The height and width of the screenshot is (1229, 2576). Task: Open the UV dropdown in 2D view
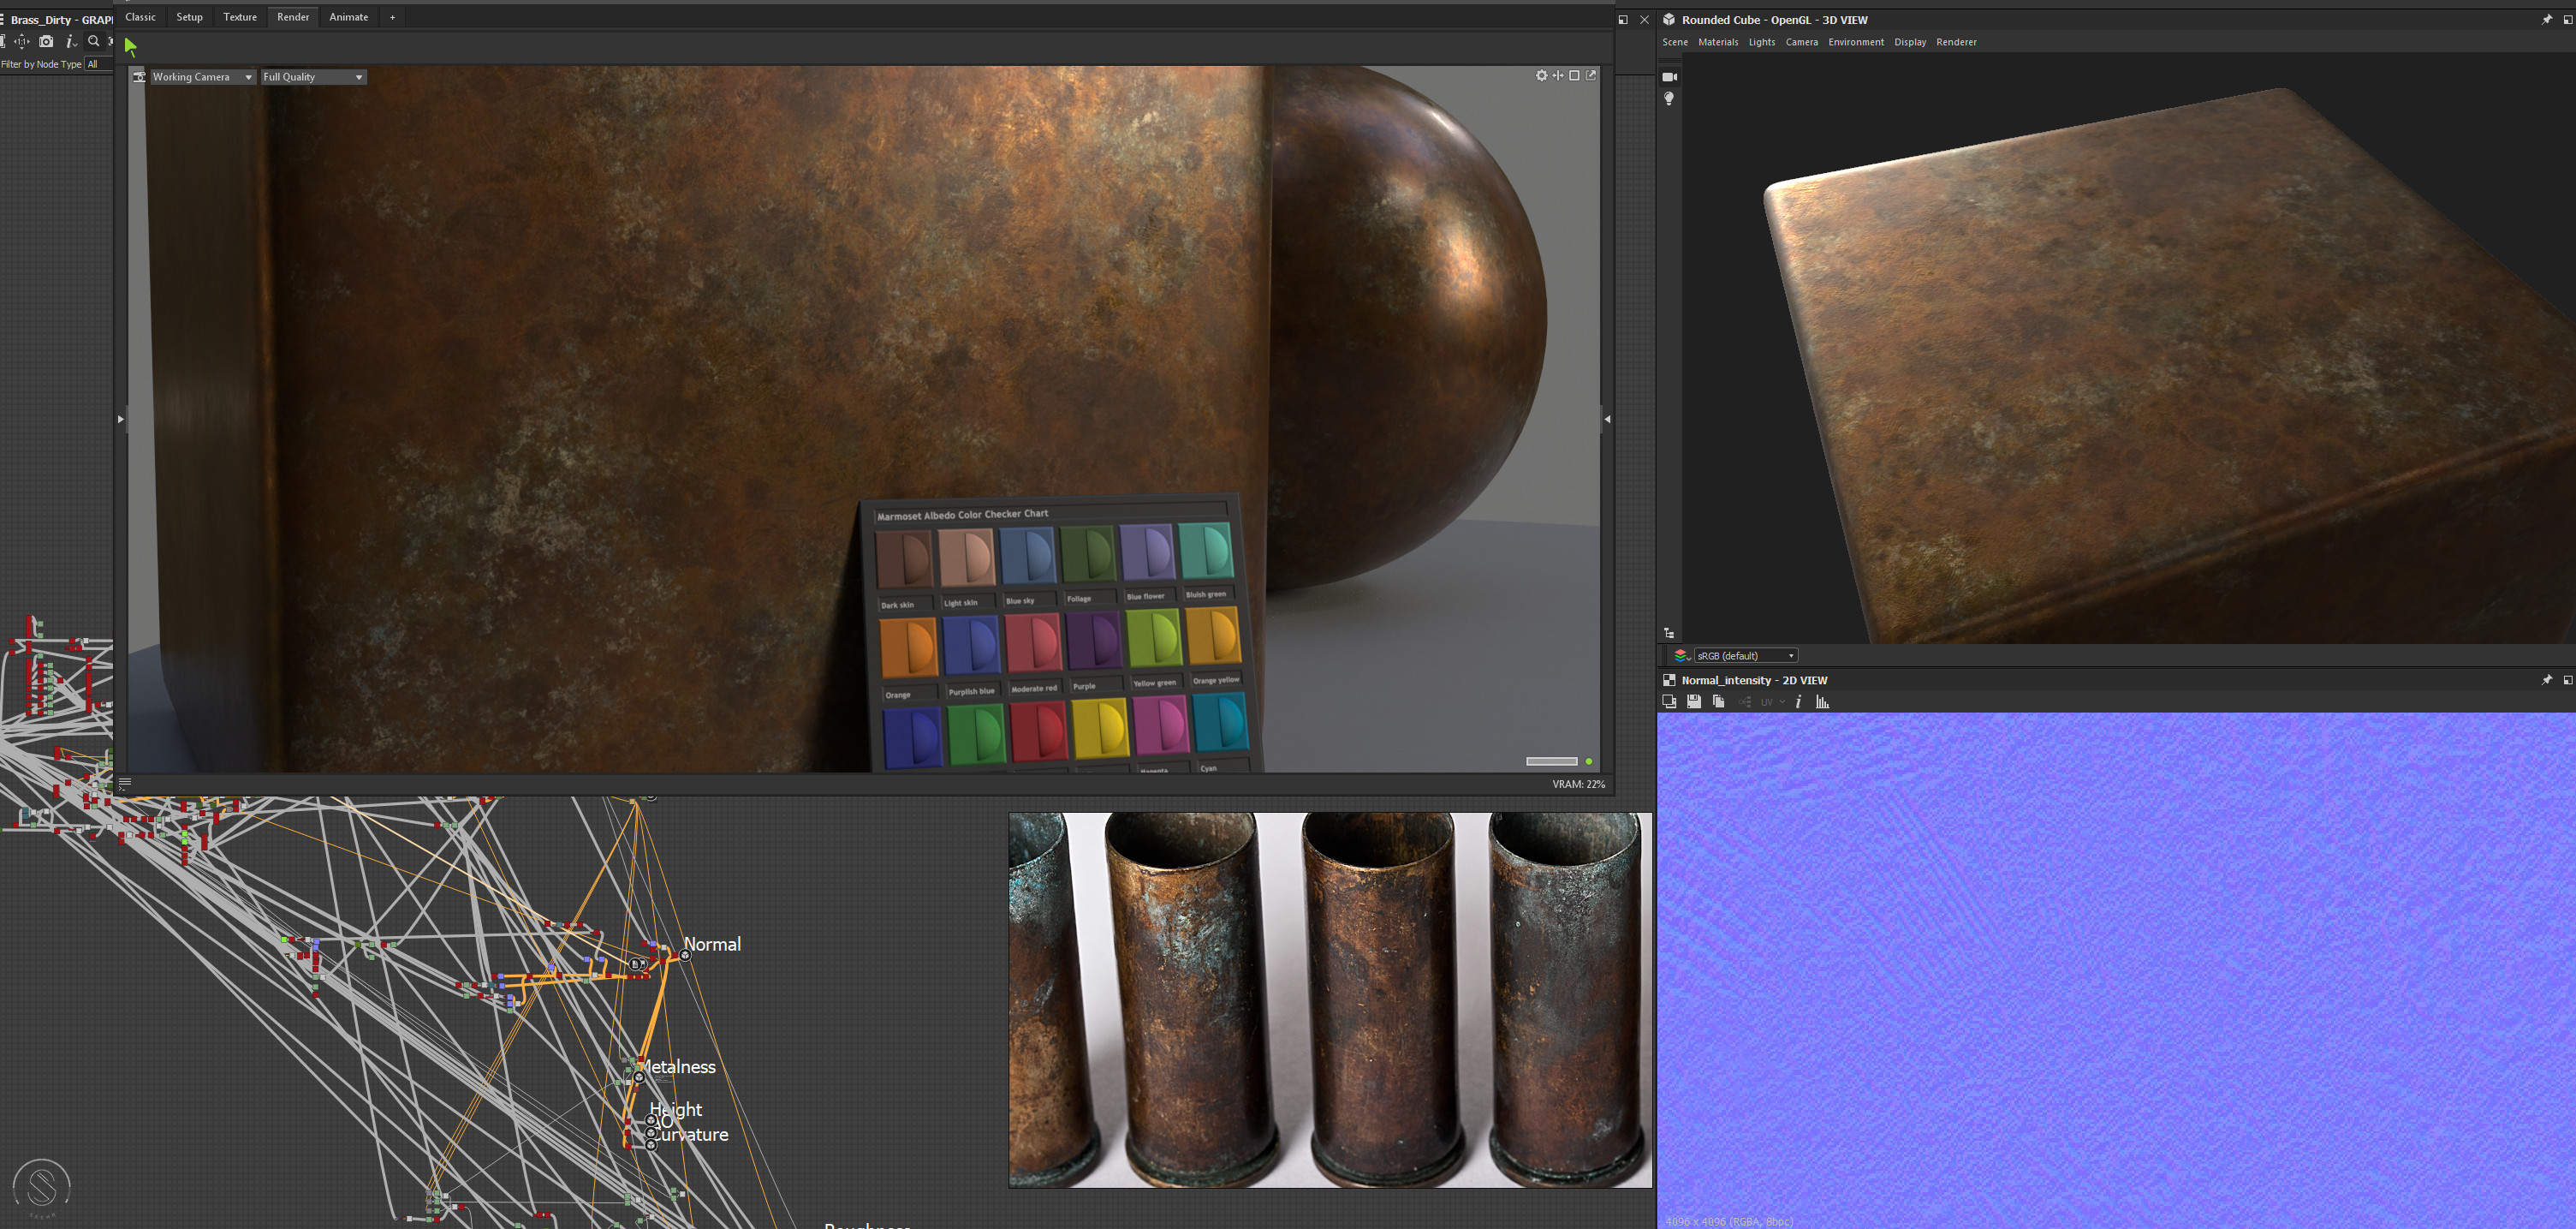pos(1772,702)
